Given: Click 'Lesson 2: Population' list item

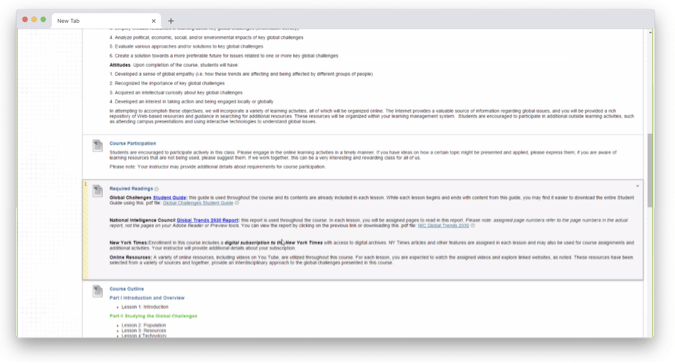Looking at the screenshot, I should [144, 326].
